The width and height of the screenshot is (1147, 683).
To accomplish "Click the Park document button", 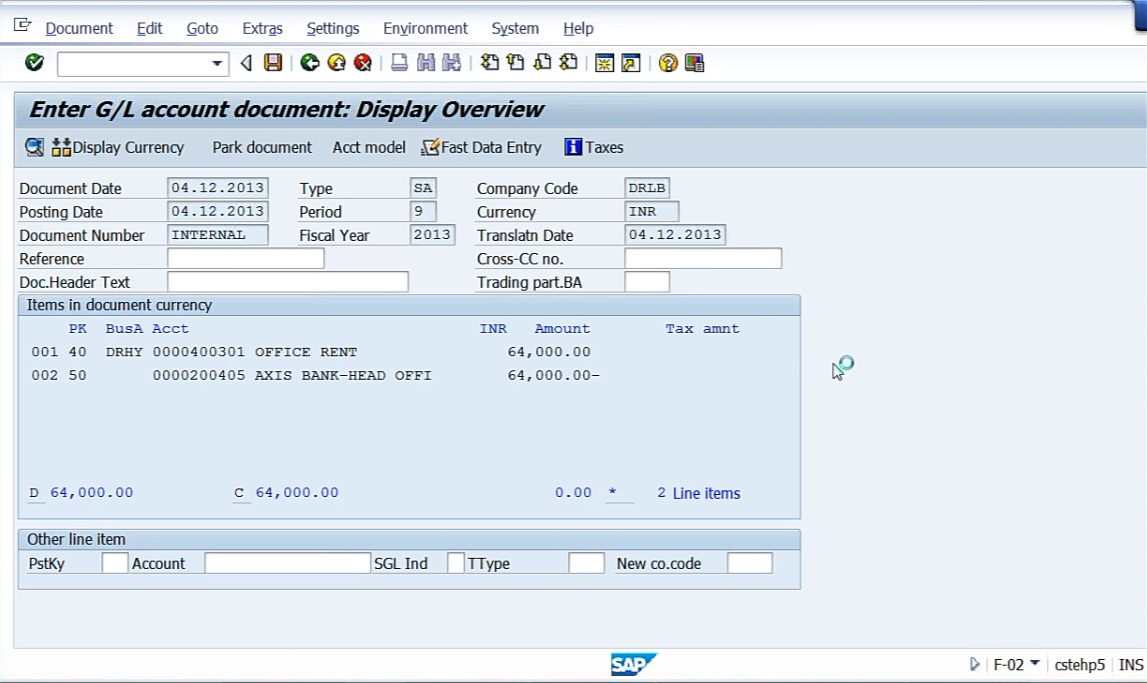I will point(262,148).
